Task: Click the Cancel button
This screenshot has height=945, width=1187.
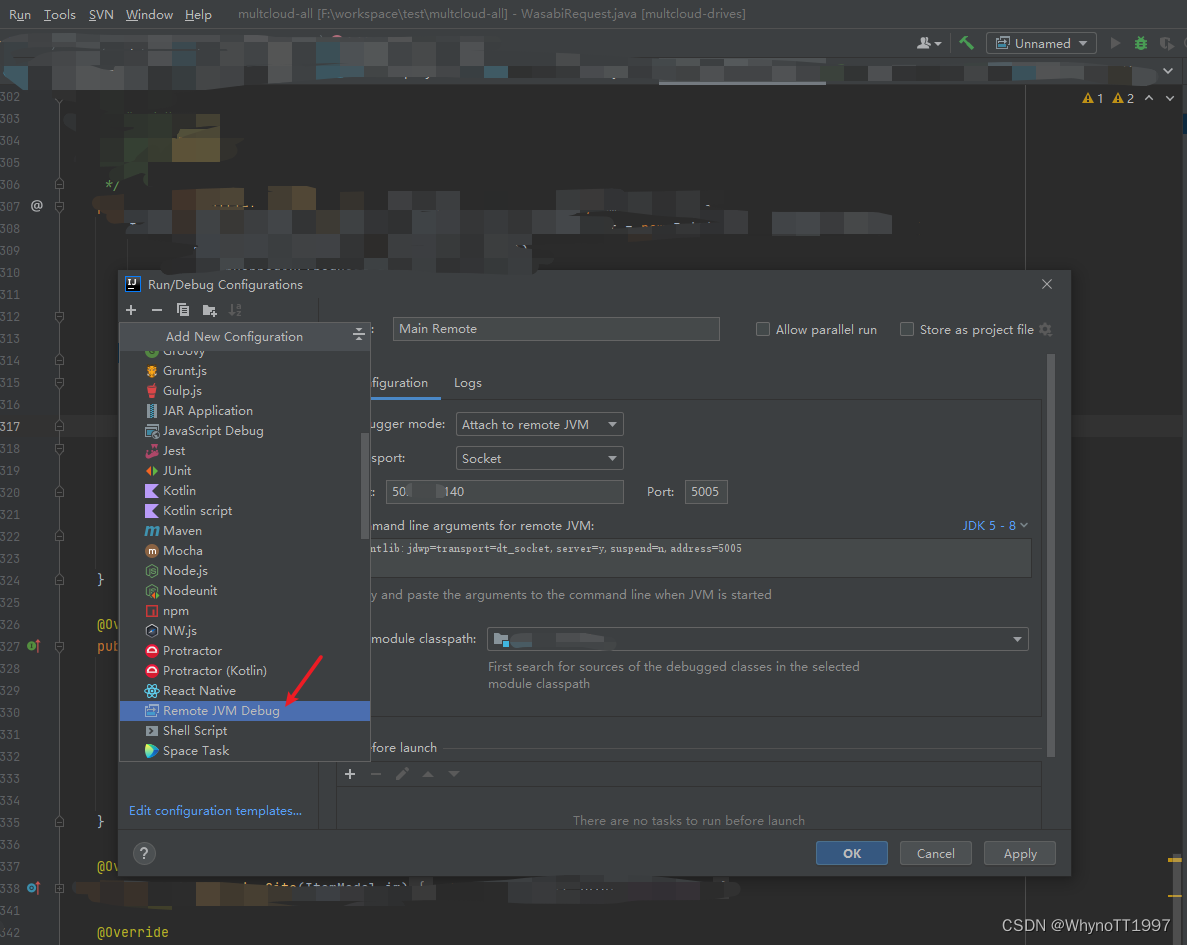Action: tap(936, 853)
